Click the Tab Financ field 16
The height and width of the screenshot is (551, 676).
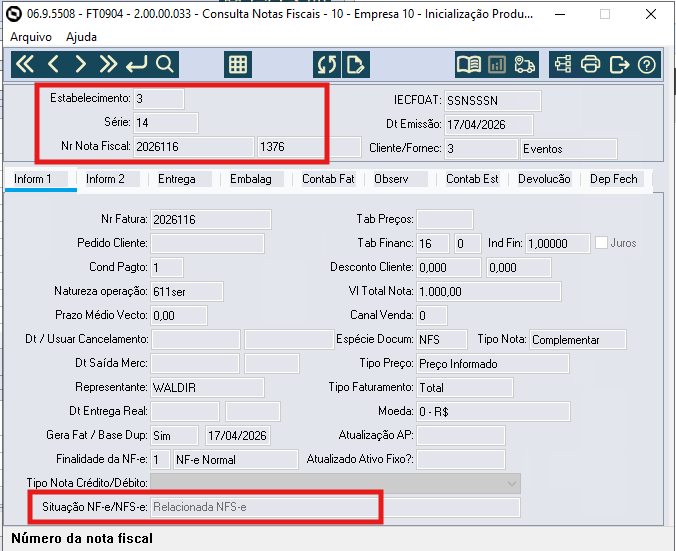click(x=433, y=244)
